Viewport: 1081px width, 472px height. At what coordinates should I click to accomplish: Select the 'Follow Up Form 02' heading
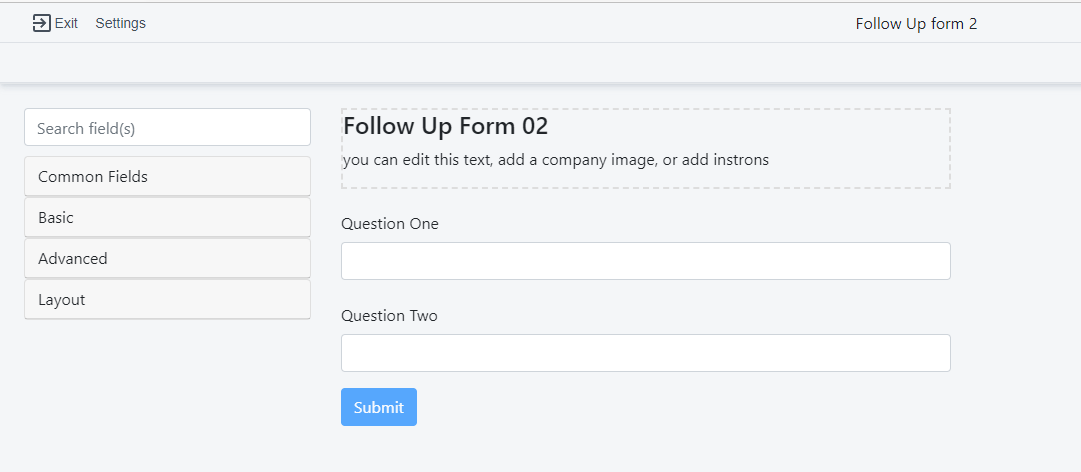pos(446,127)
